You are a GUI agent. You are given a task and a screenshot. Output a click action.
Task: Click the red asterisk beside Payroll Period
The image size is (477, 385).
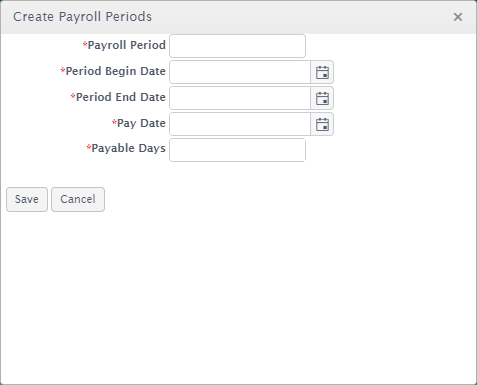click(85, 44)
